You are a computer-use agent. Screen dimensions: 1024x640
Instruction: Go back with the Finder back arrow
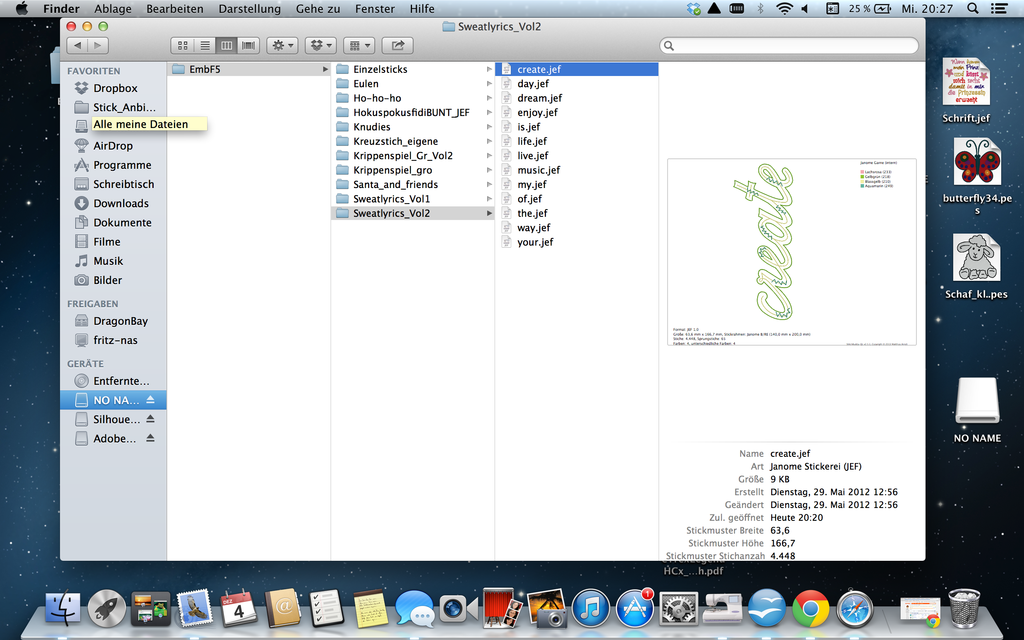tap(78, 45)
